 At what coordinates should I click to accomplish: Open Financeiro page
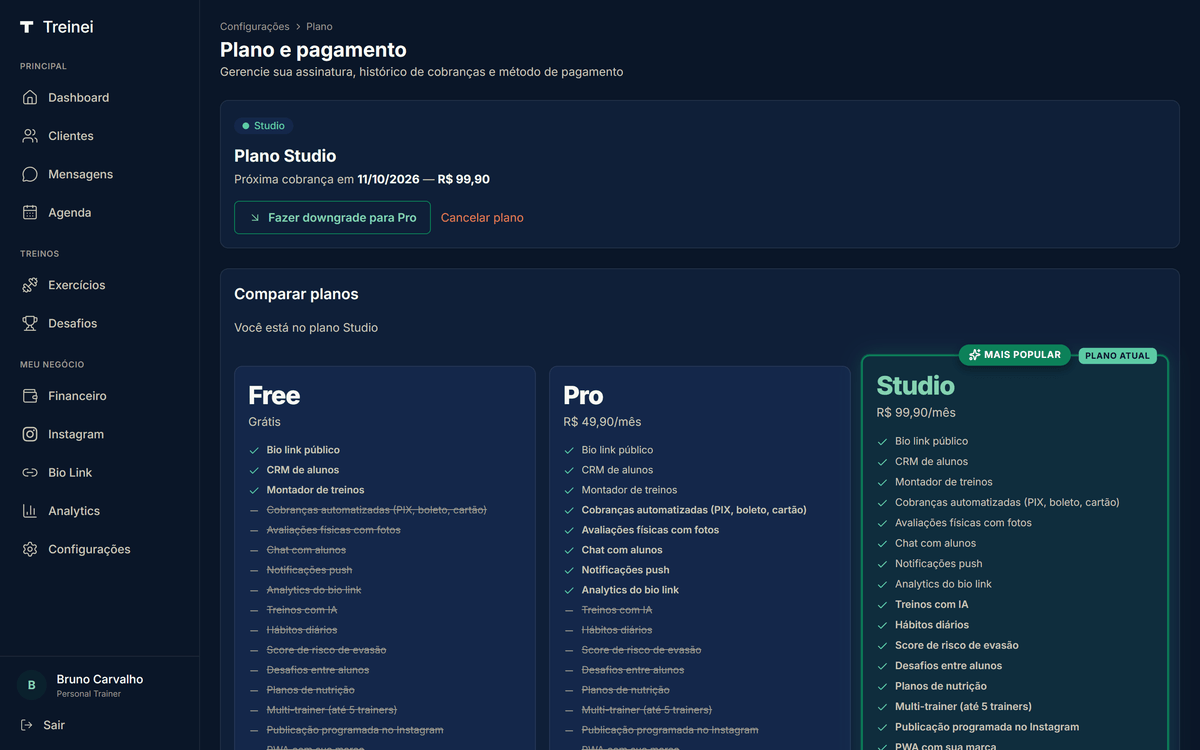pos(100,396)
